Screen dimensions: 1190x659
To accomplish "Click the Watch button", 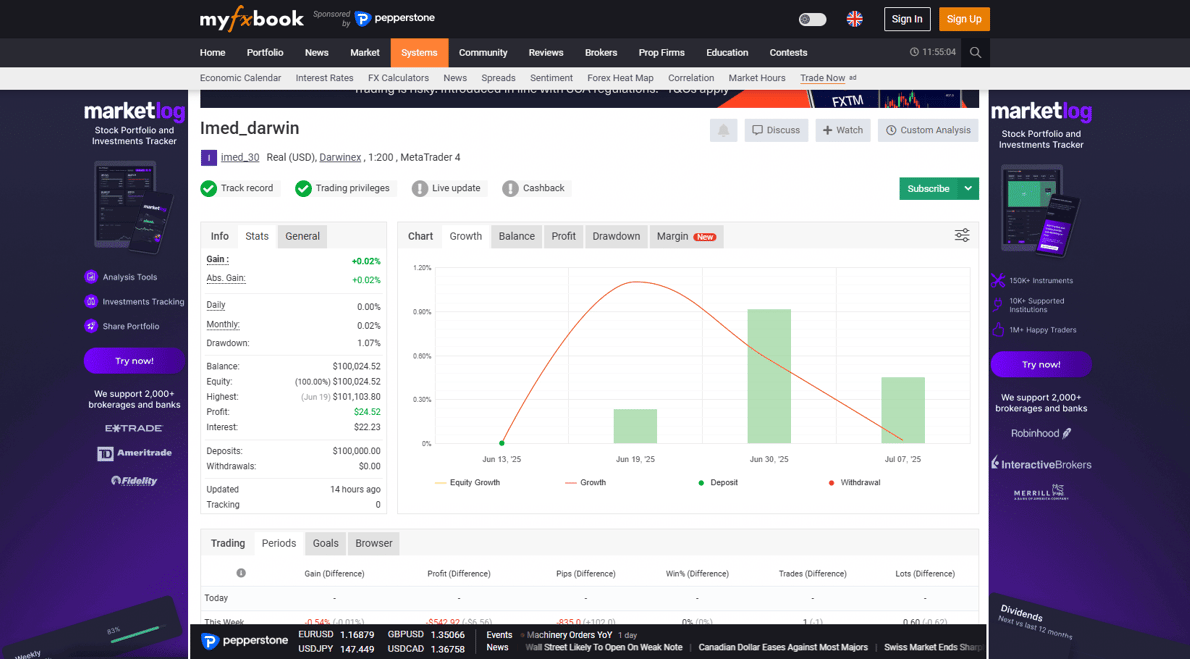I will (x=842, y=131).
